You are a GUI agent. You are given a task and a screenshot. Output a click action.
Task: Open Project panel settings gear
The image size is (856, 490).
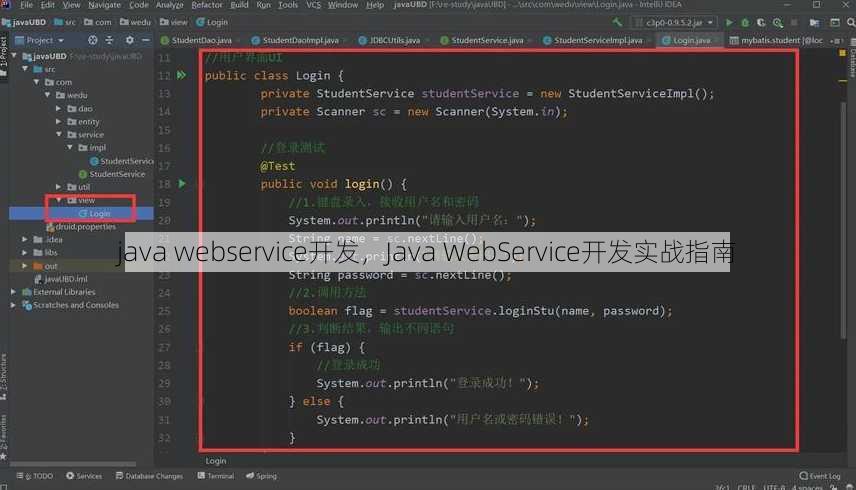[x=129, y=40]
